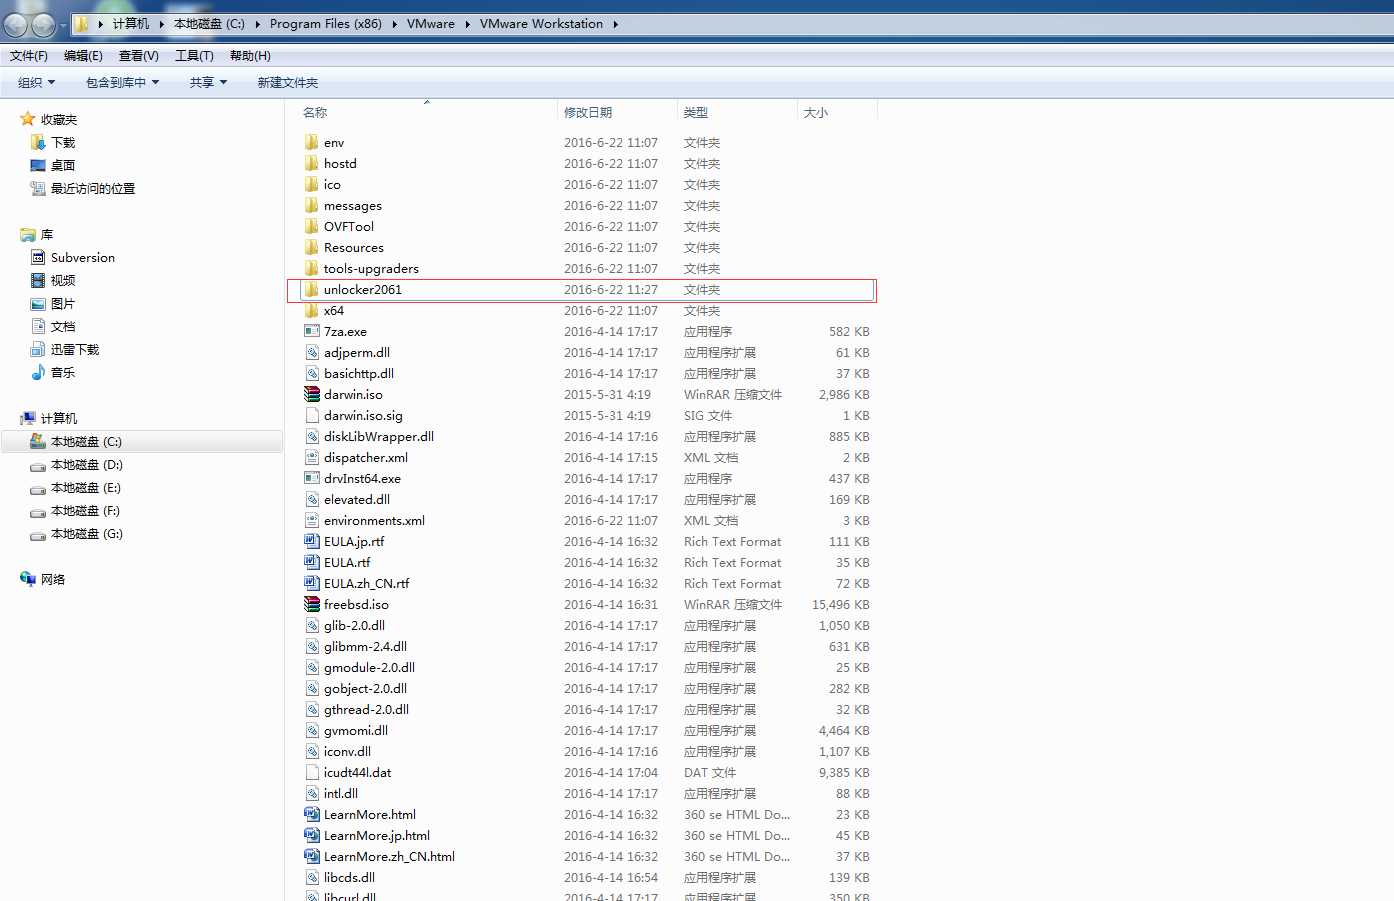This screenshot has height=901, width=1394.
Task: Select the environments.xml file name
Action: [x=374, y=520]
